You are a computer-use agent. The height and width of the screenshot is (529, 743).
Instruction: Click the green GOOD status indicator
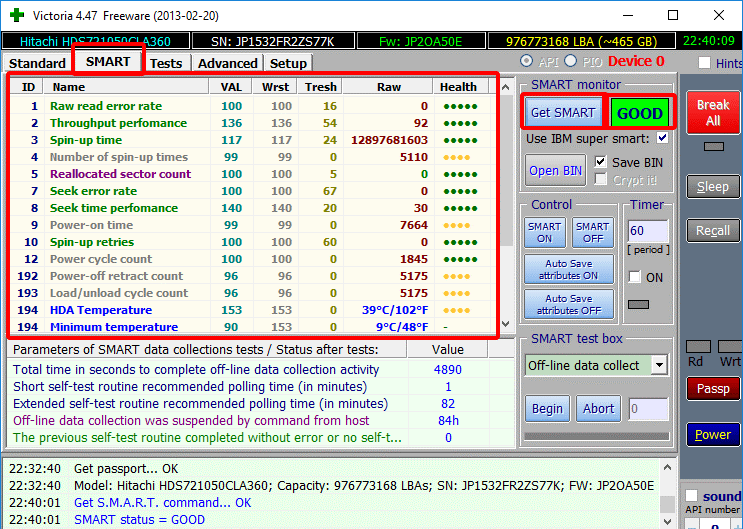point(640,113)
